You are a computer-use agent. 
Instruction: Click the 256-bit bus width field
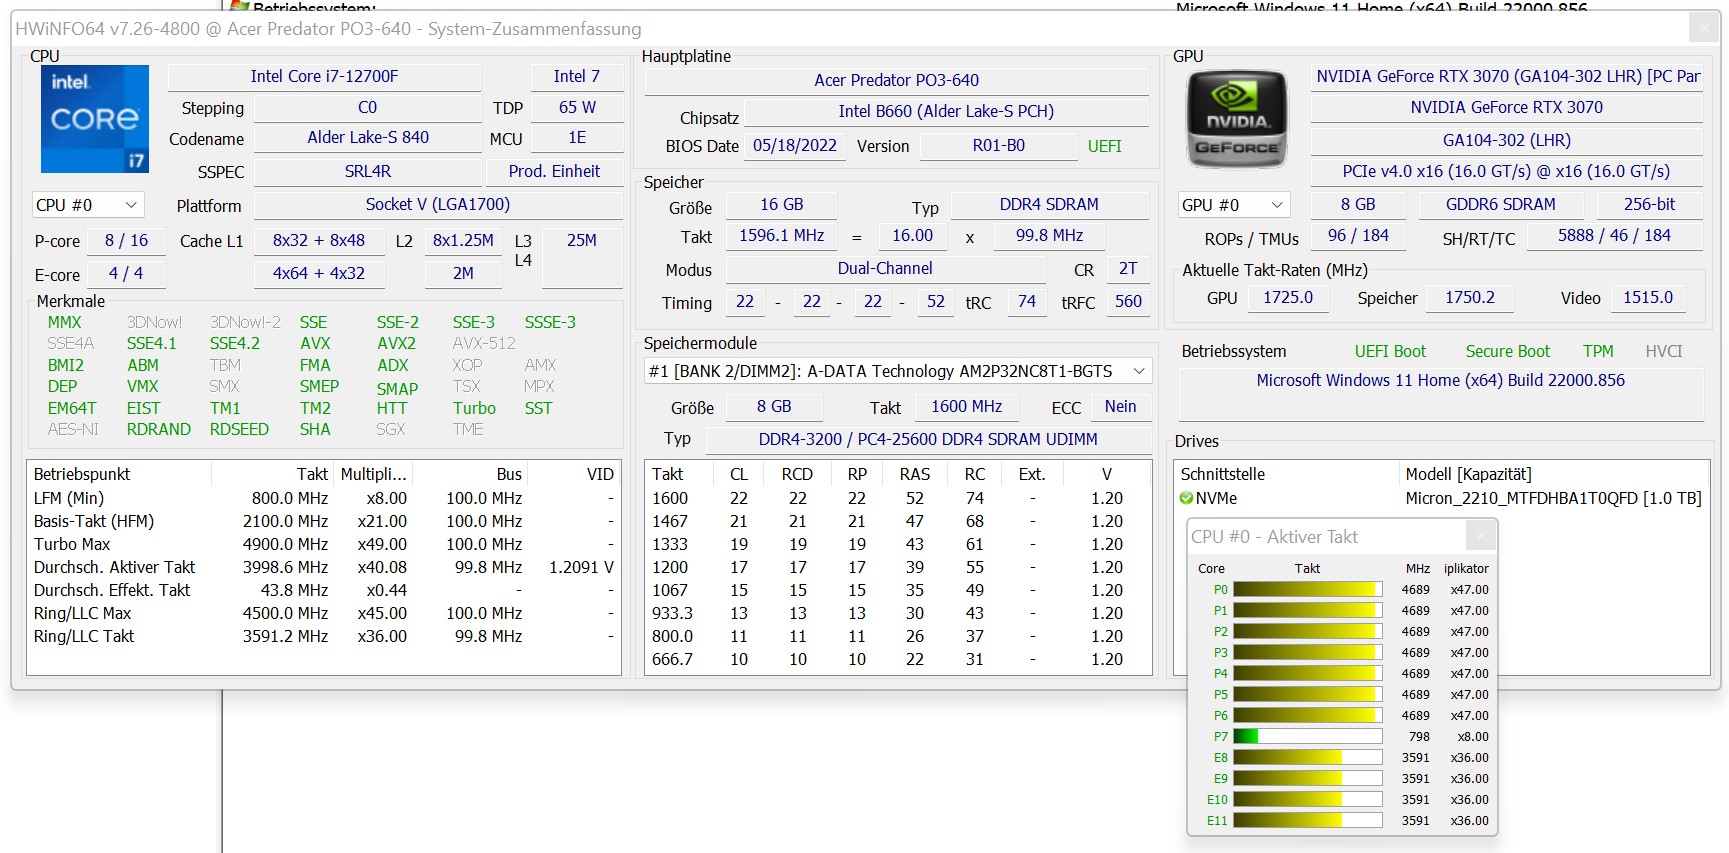coord(1649,205)
